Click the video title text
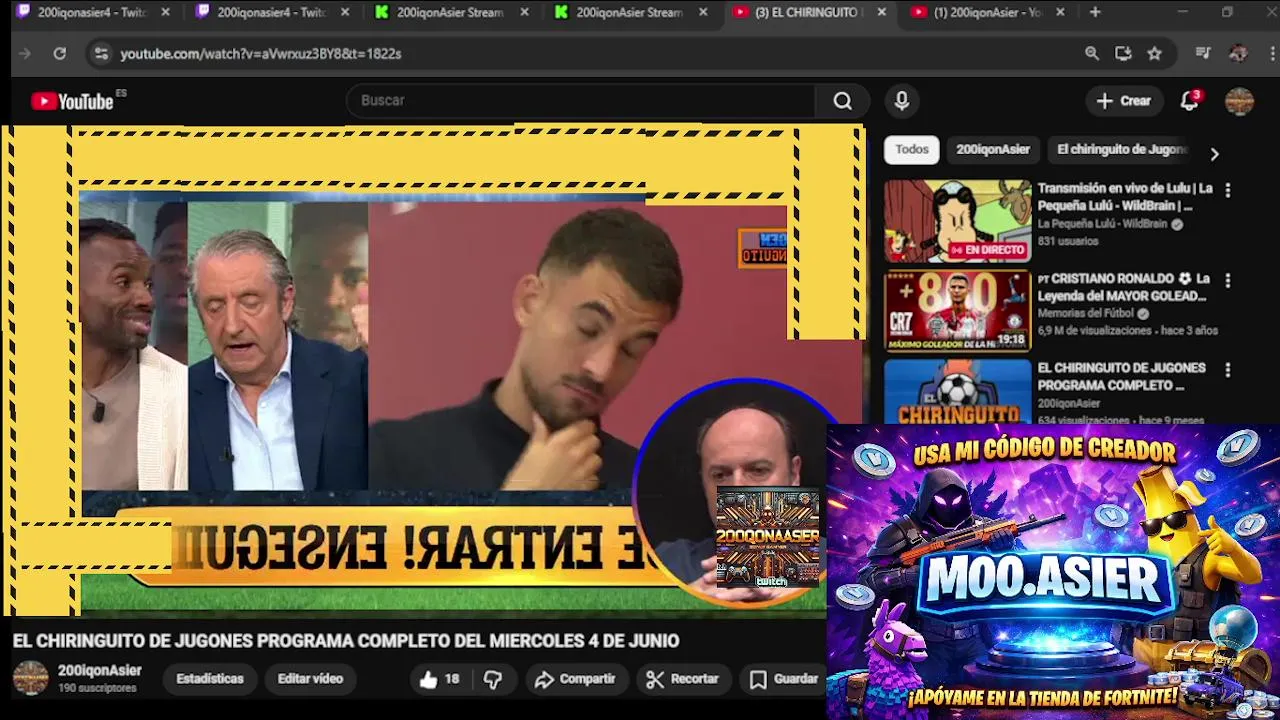The image size is (1280, 720). point(346,641)
